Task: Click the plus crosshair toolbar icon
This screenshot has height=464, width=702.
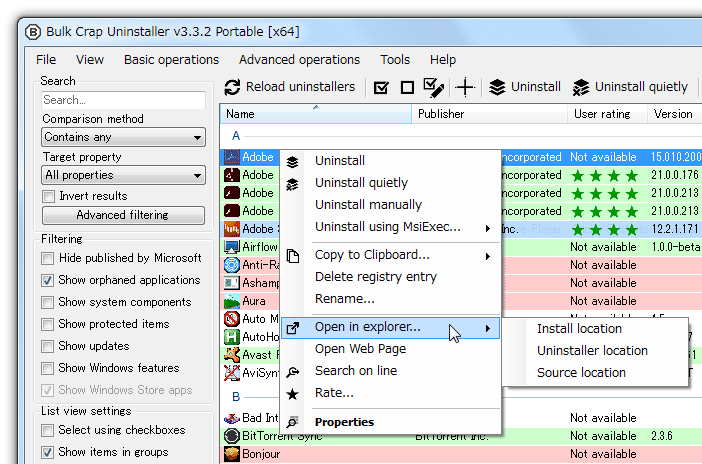Action: point(465,87)
